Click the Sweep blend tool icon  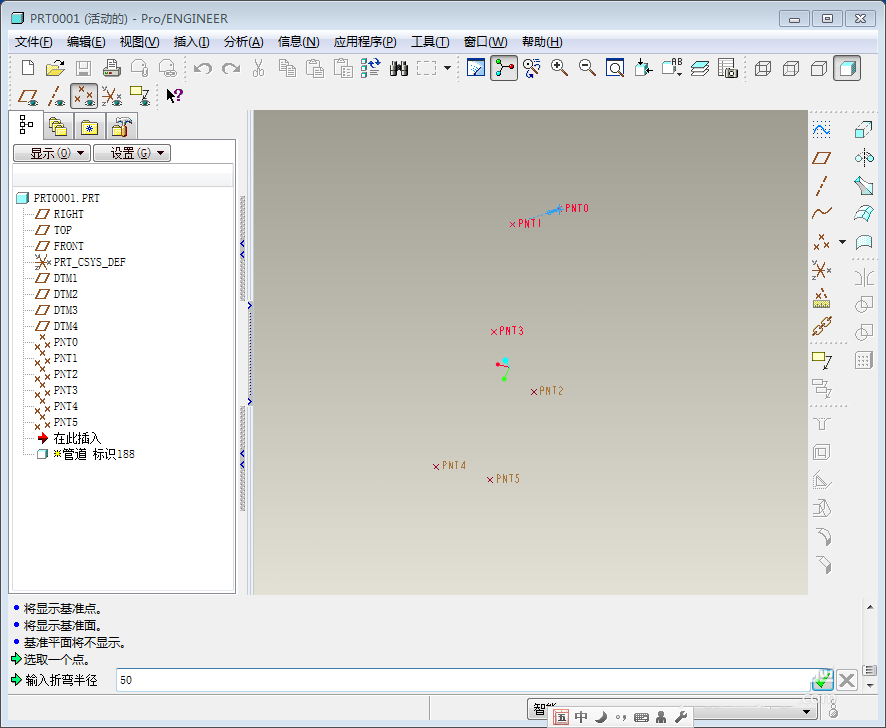(863, 186)
